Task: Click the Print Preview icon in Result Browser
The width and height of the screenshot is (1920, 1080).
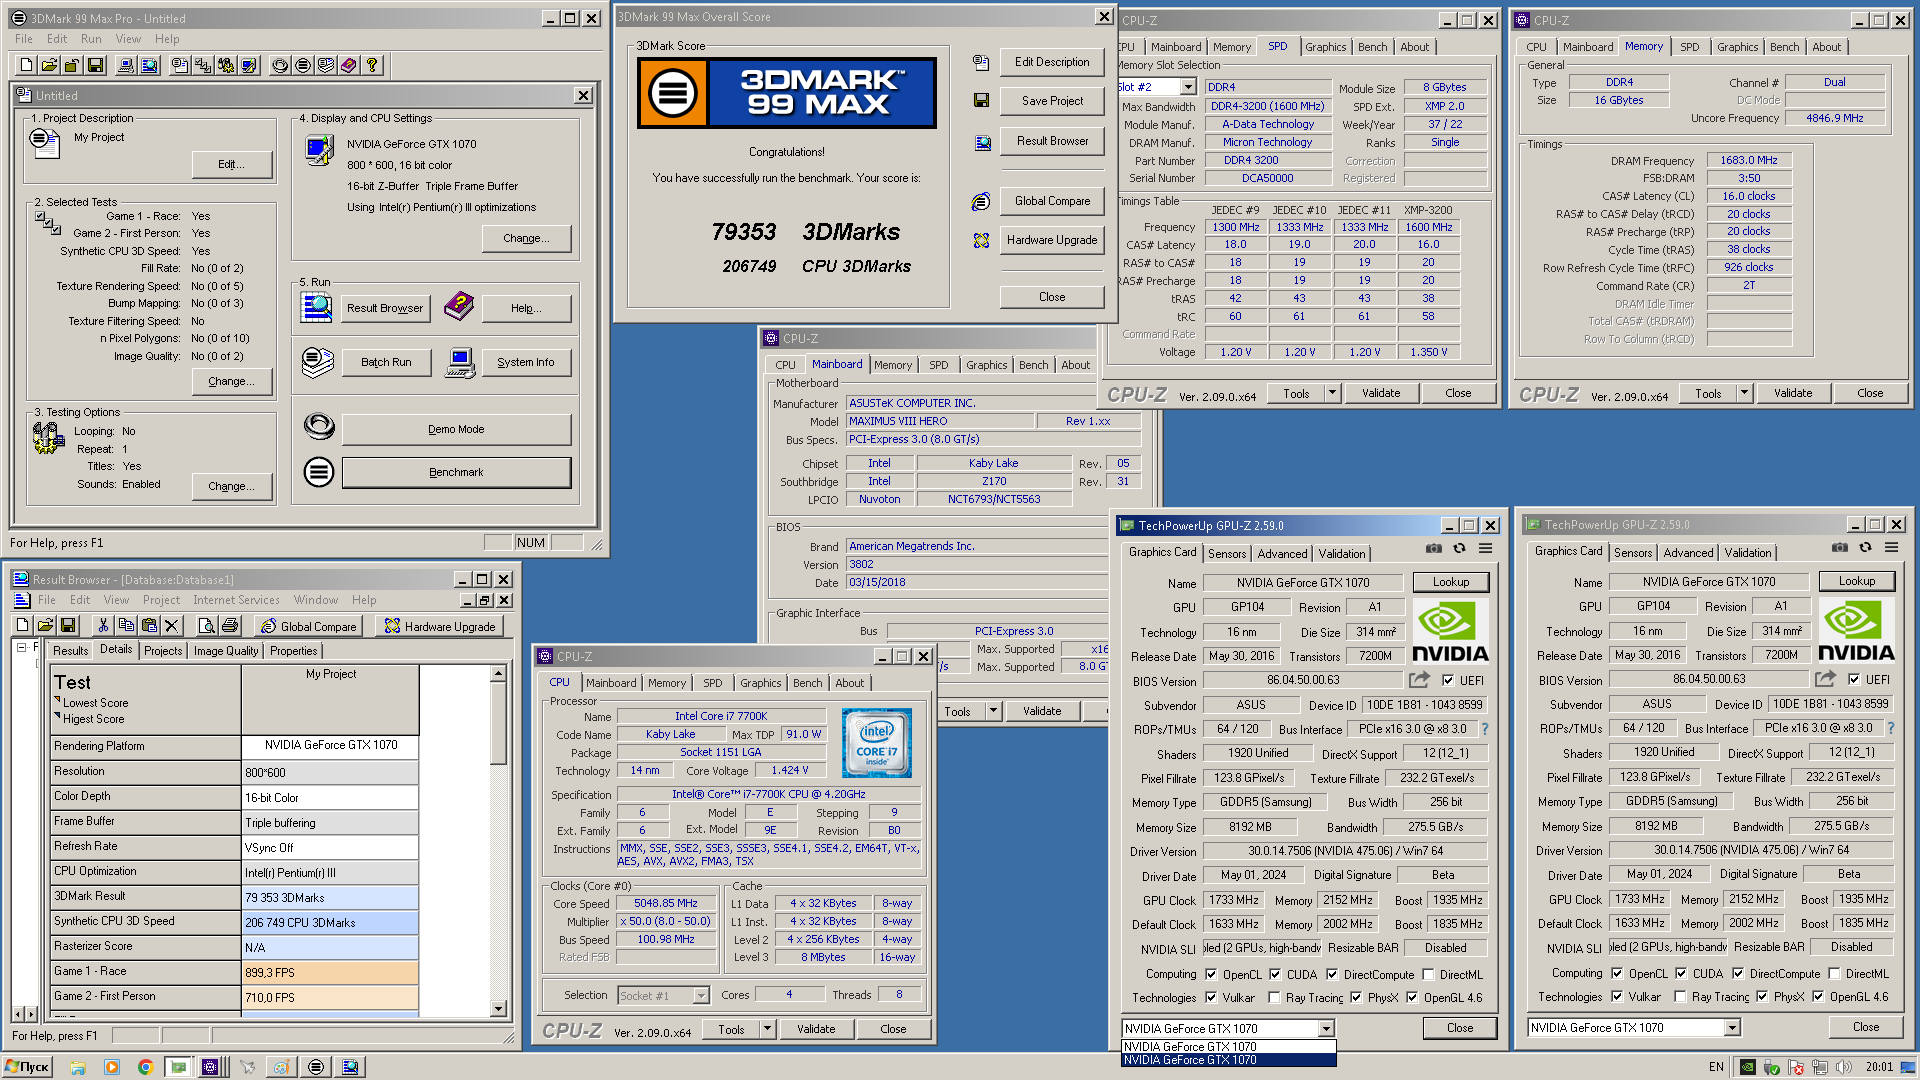Action: click(x=207, y=626)
